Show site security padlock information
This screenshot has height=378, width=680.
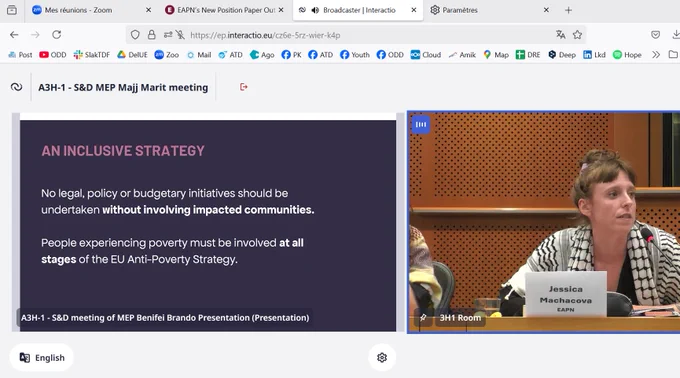[x=151, y=35]
